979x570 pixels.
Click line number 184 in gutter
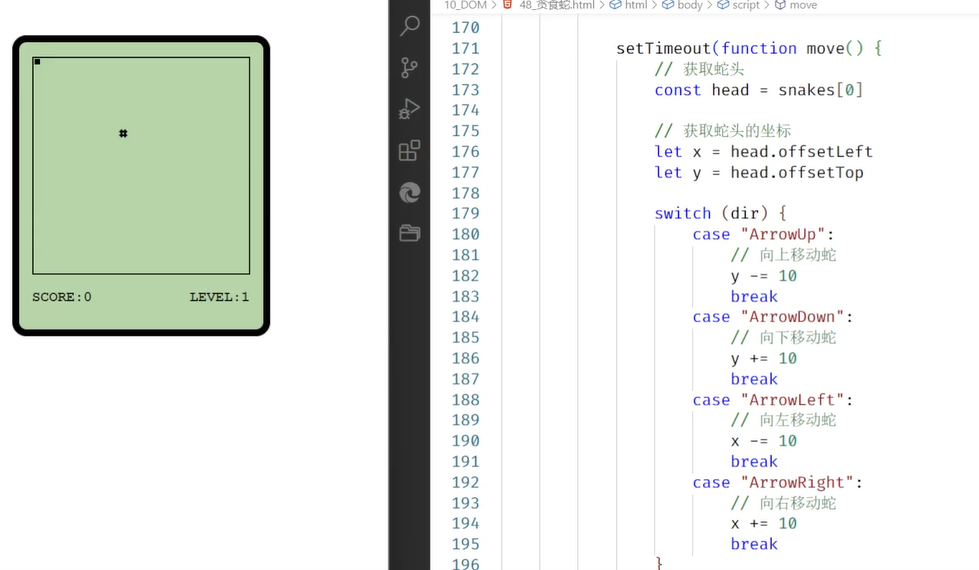[x=466, y=317]
